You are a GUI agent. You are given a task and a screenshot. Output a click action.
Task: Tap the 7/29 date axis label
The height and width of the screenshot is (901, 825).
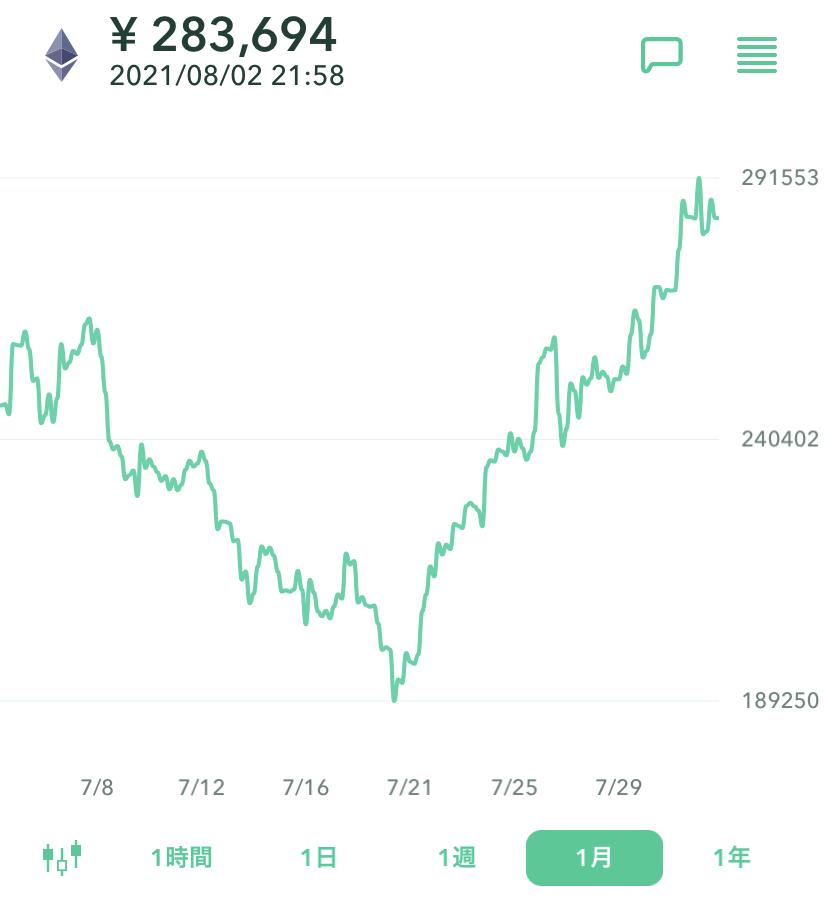[x=619, y=787]
